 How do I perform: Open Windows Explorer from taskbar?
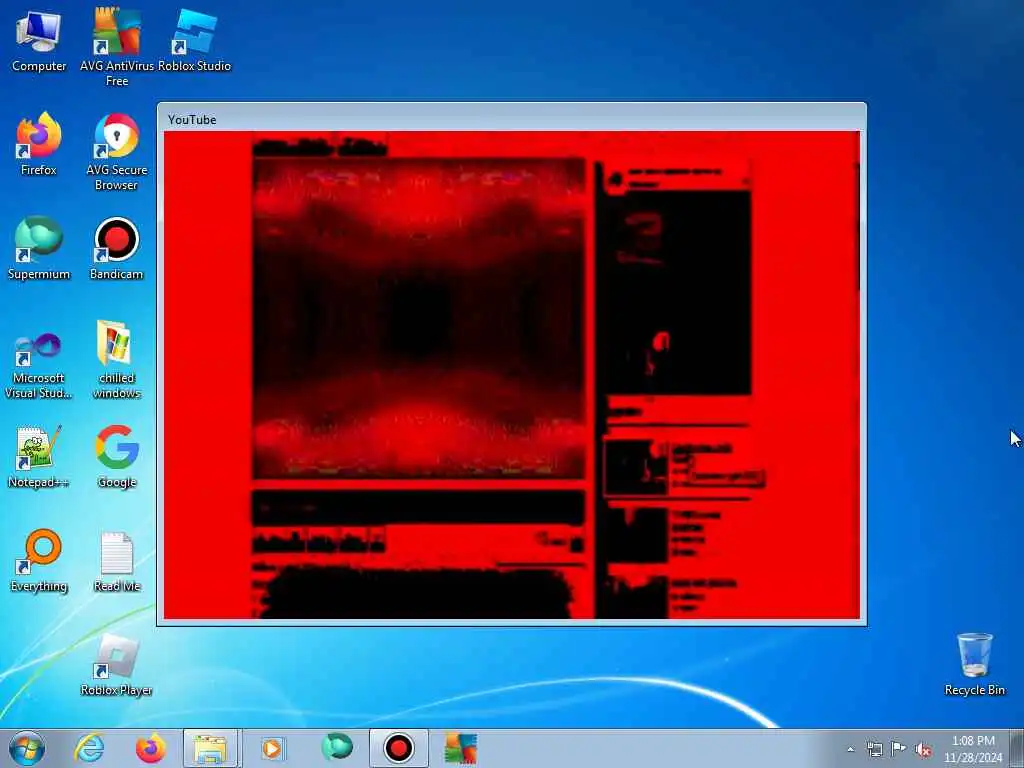(211, 748)
